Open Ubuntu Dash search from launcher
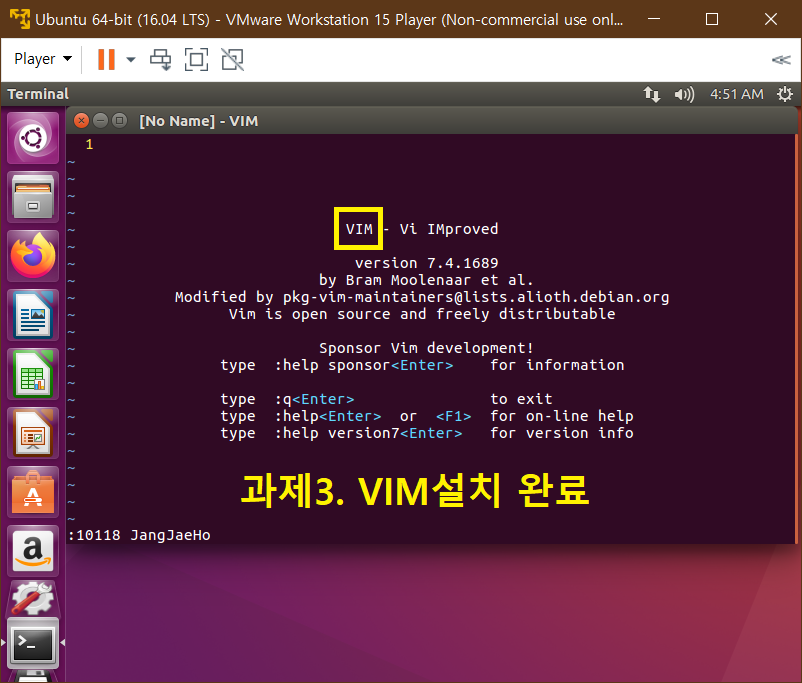This screenshot has width=802, height=683. [33, 138]
